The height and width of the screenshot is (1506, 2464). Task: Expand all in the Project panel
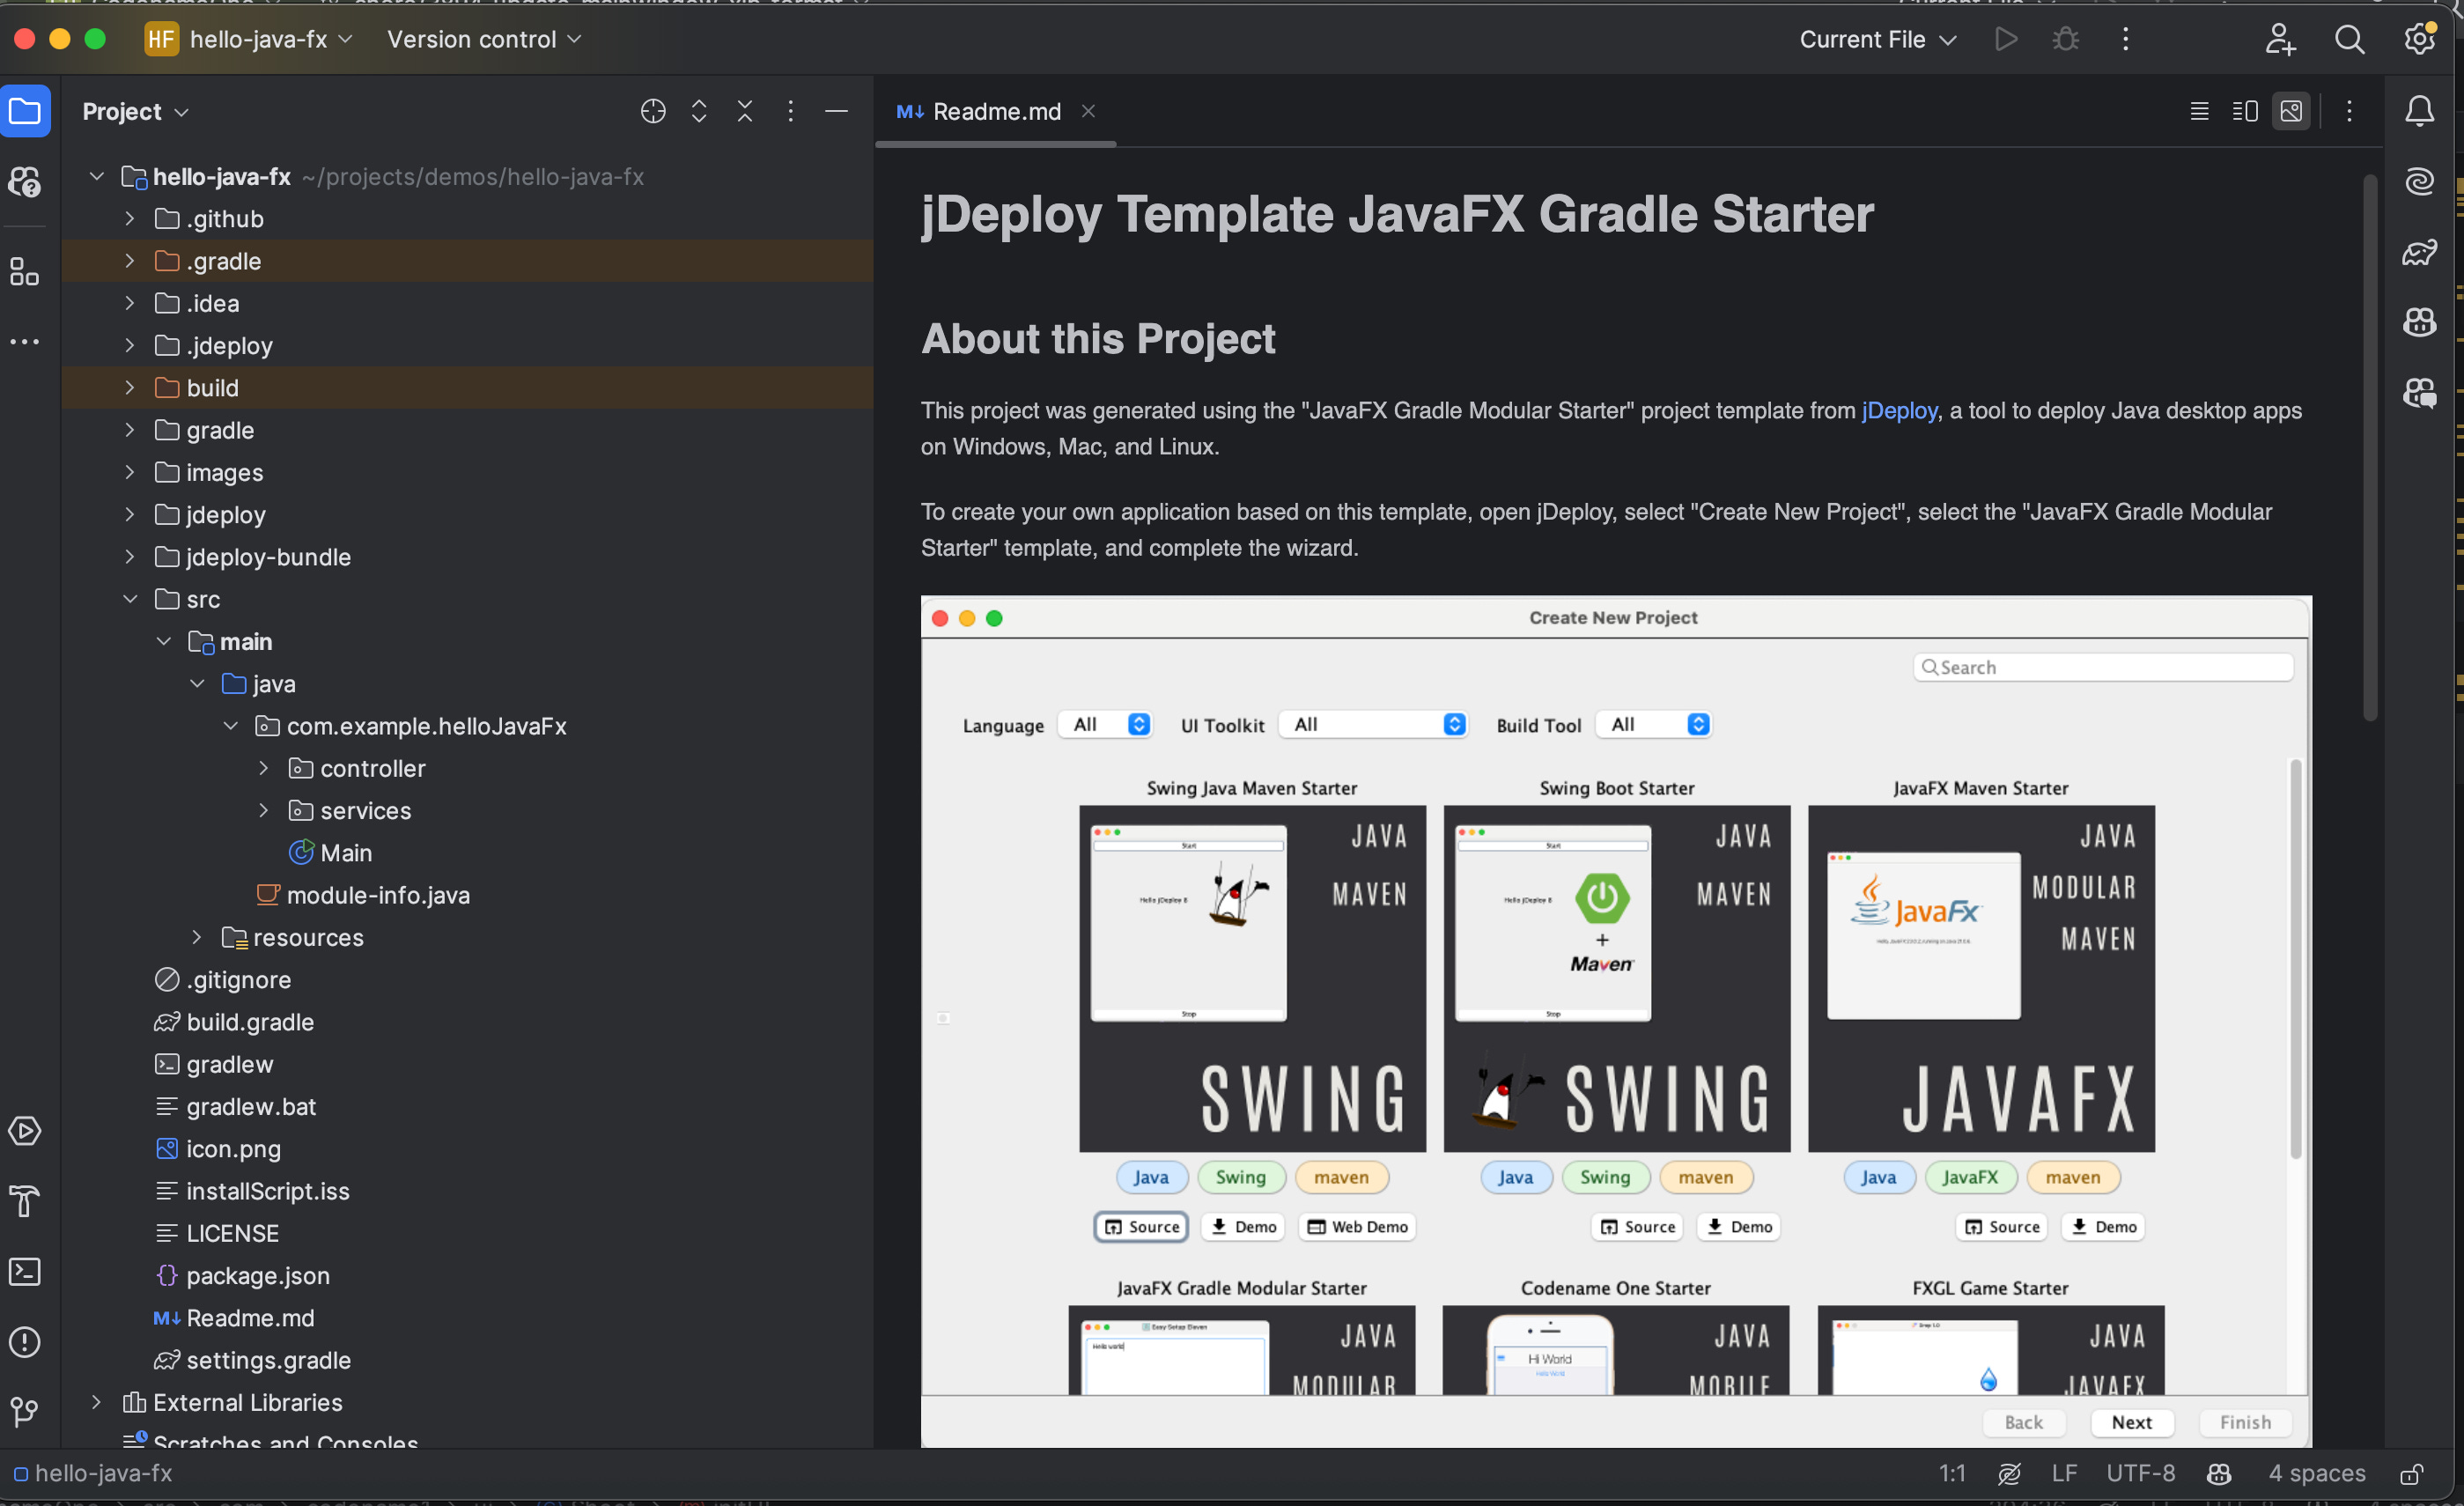point(699,111)
